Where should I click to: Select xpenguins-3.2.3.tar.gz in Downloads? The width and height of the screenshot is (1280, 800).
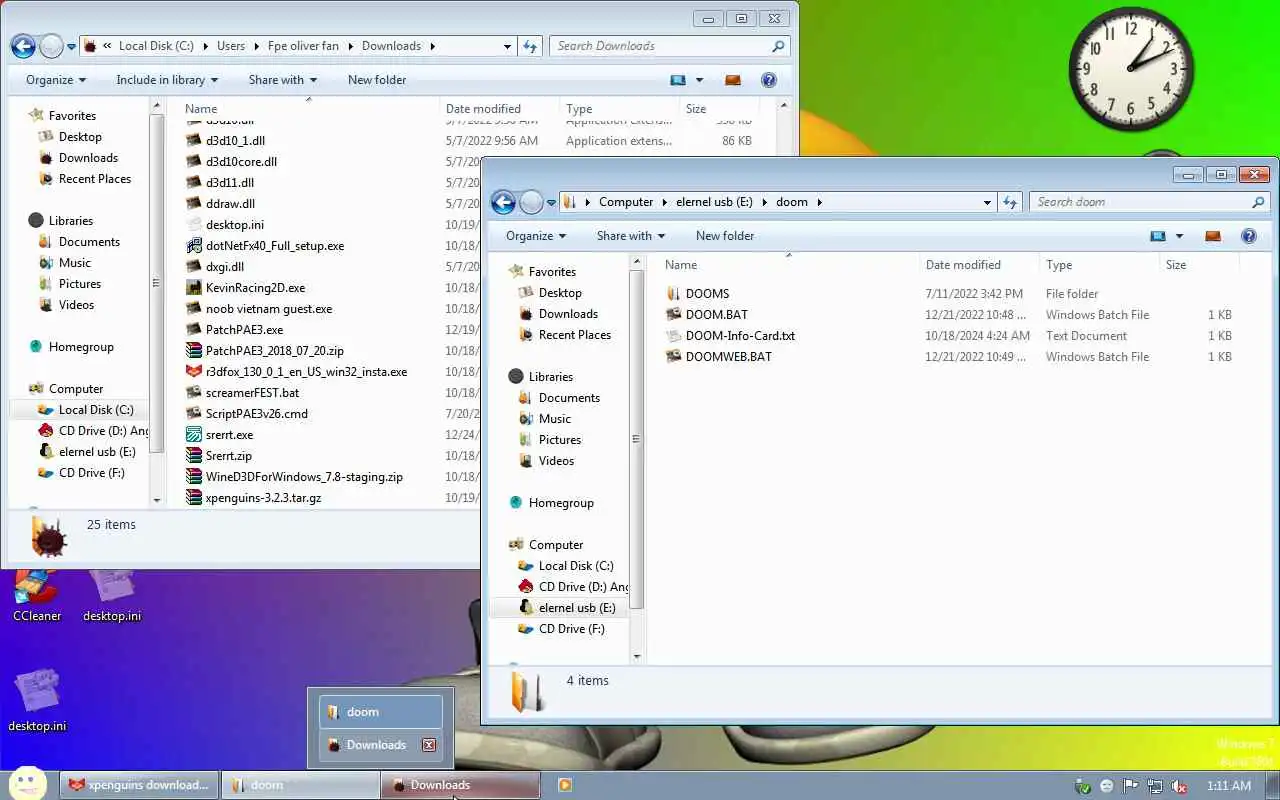[263, 498]
